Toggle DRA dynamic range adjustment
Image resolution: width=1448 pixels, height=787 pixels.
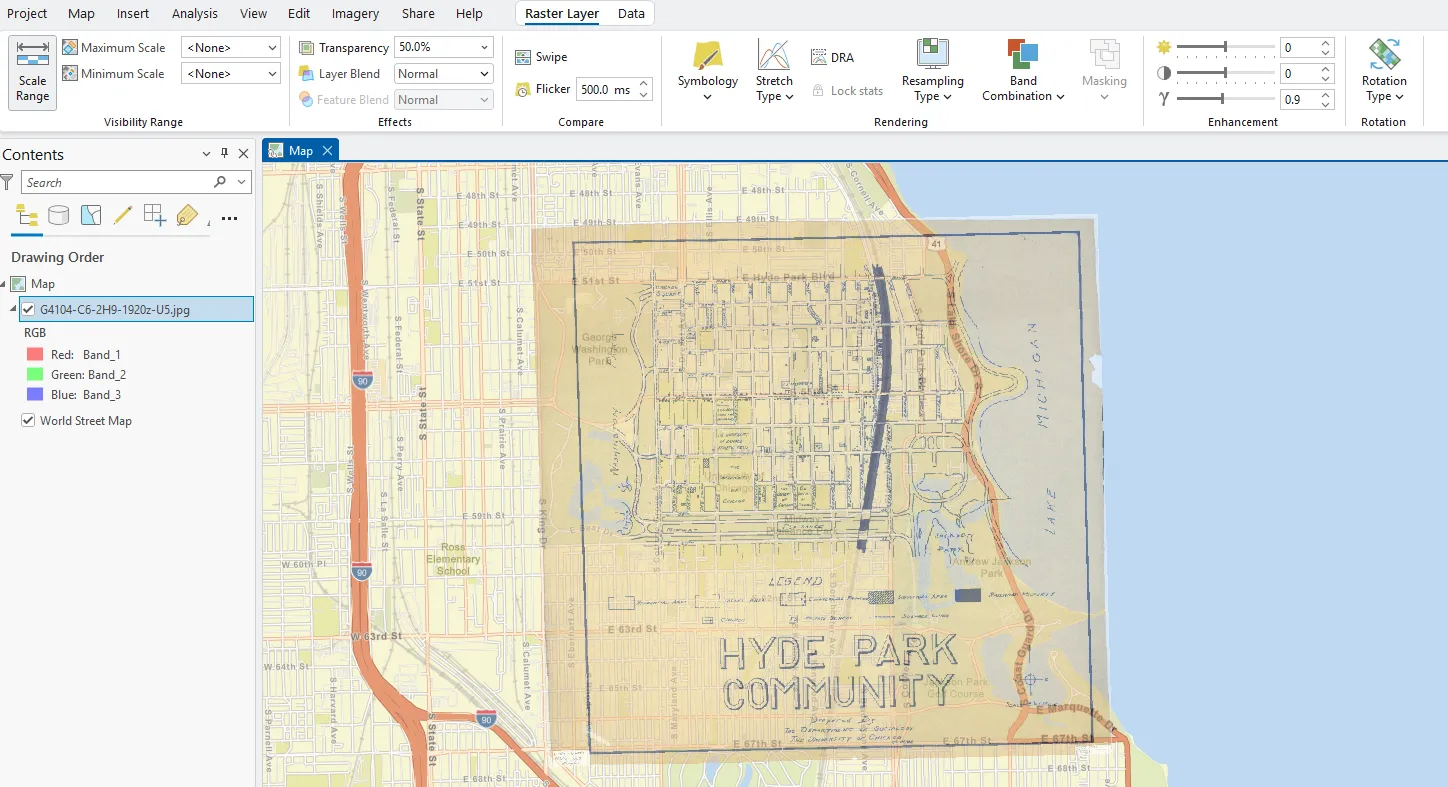coord(832,57)
